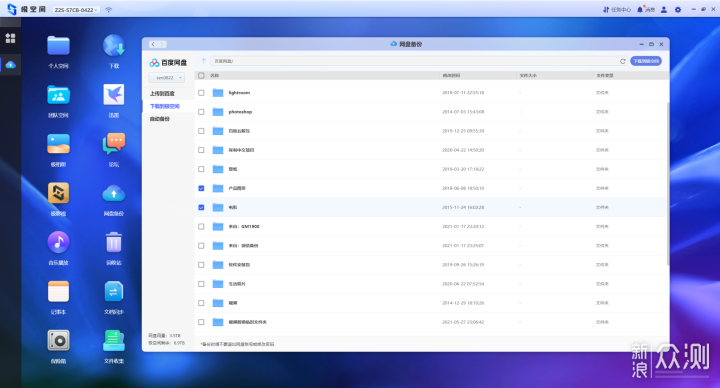Screen dimensions: 720x388
Task: Check the 来自：GM1900 folder checkbox
Action: (x=201, y=227)
